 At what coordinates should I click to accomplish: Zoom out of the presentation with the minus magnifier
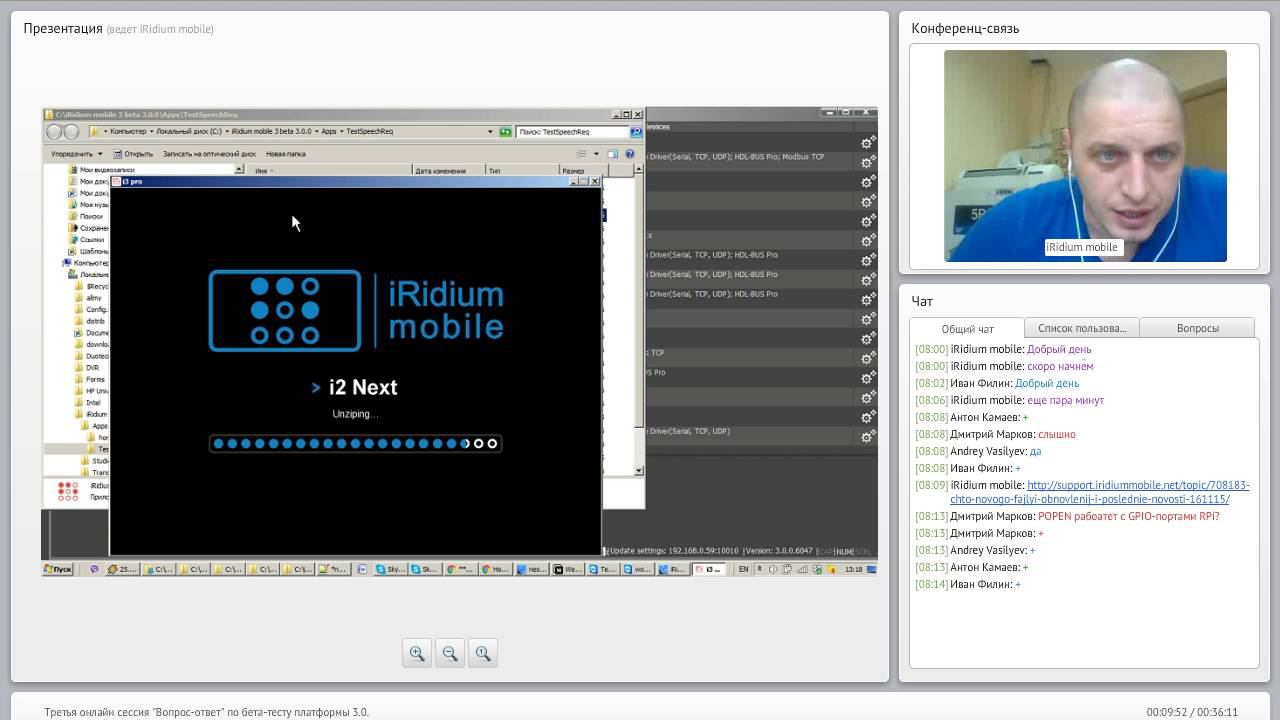(450, 653)
